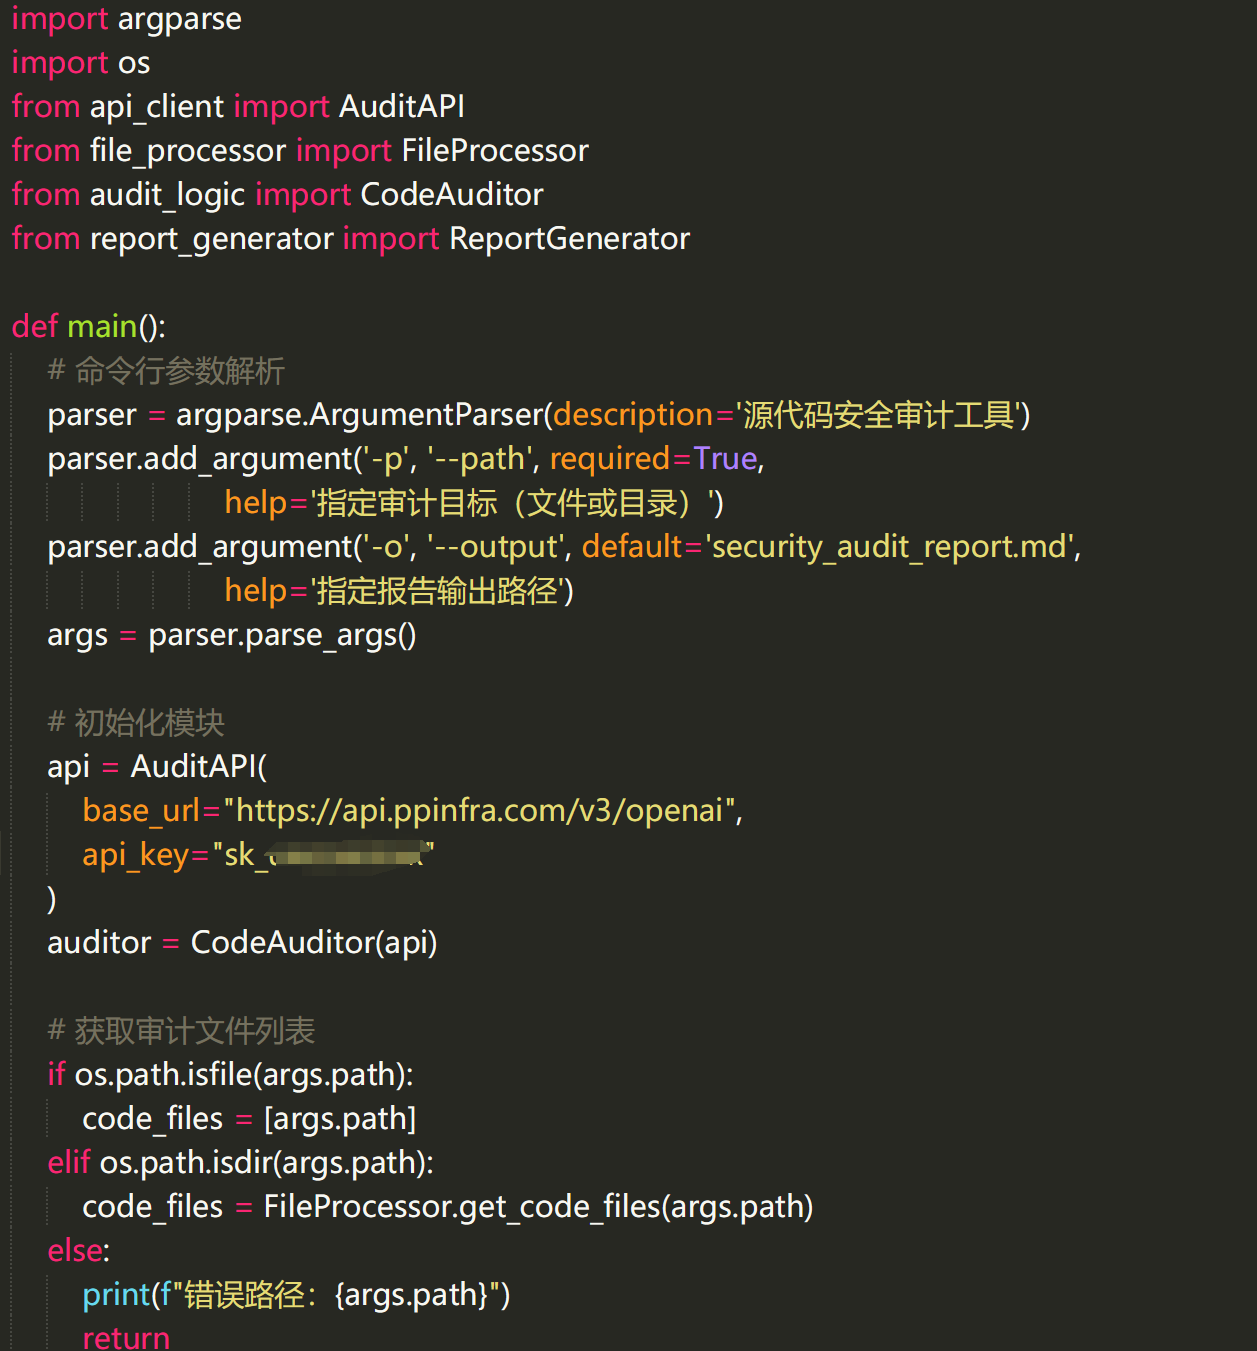The image size is (1257, 1351).
Task: Click parser.parse_args() call
Action: (x=282, y=636)
